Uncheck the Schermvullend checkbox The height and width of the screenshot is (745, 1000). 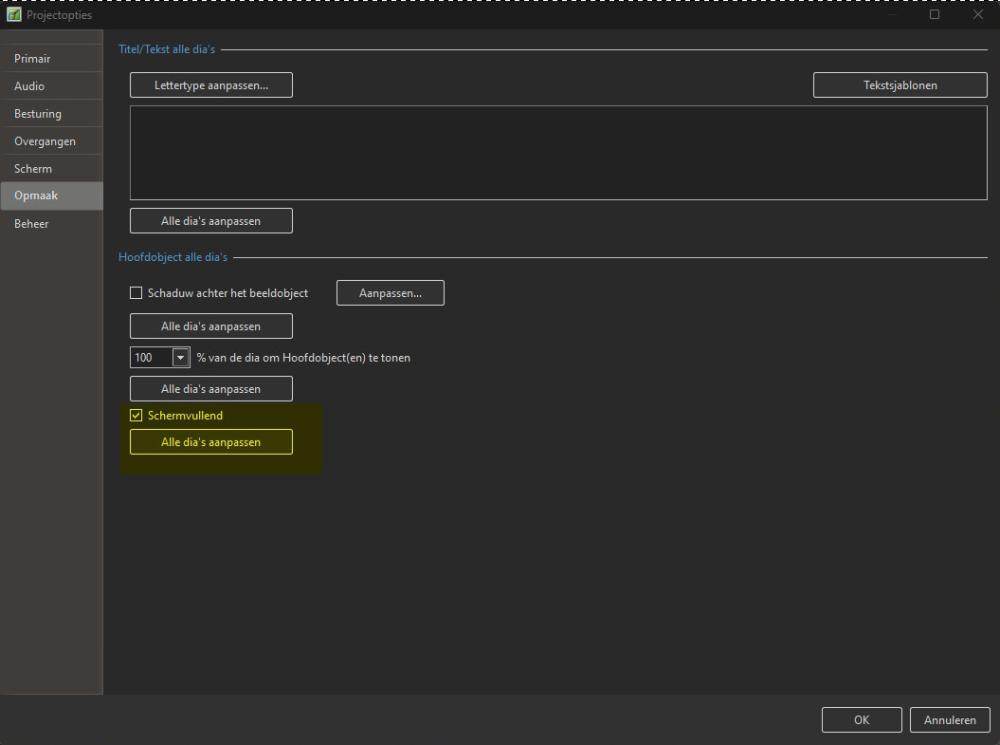(136, 415)
